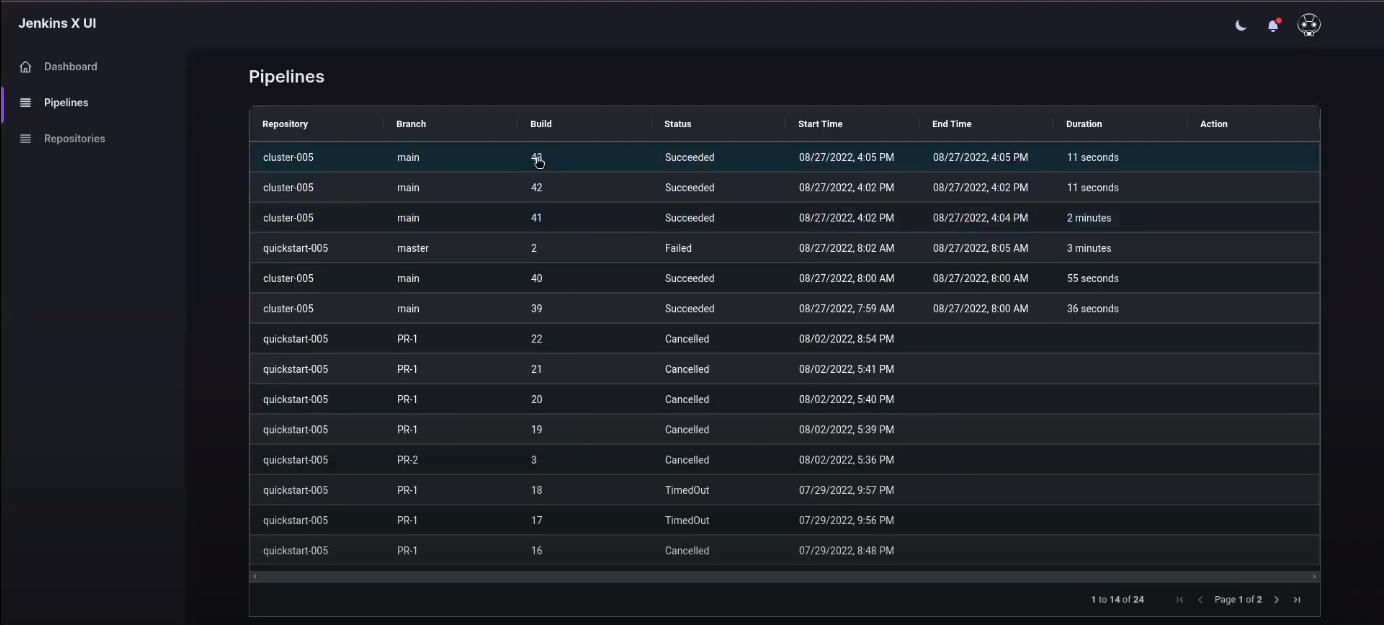1384x625 pixels.
Task: Advance to next page with the right chevron
Action: tap(1277, 599)
